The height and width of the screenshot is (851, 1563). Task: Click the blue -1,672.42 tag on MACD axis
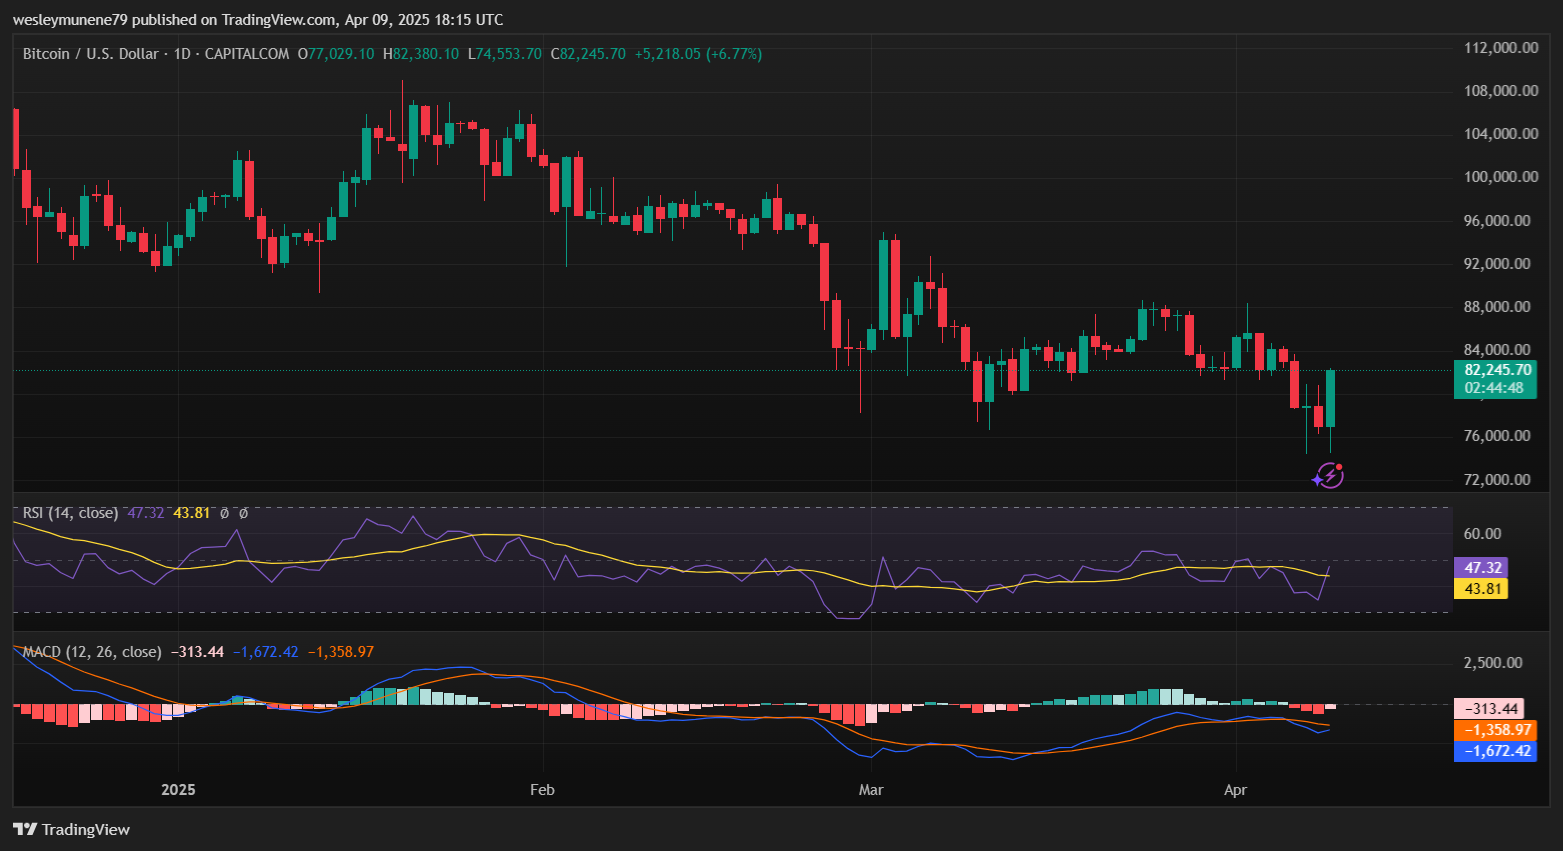[x=1495, y=752]
